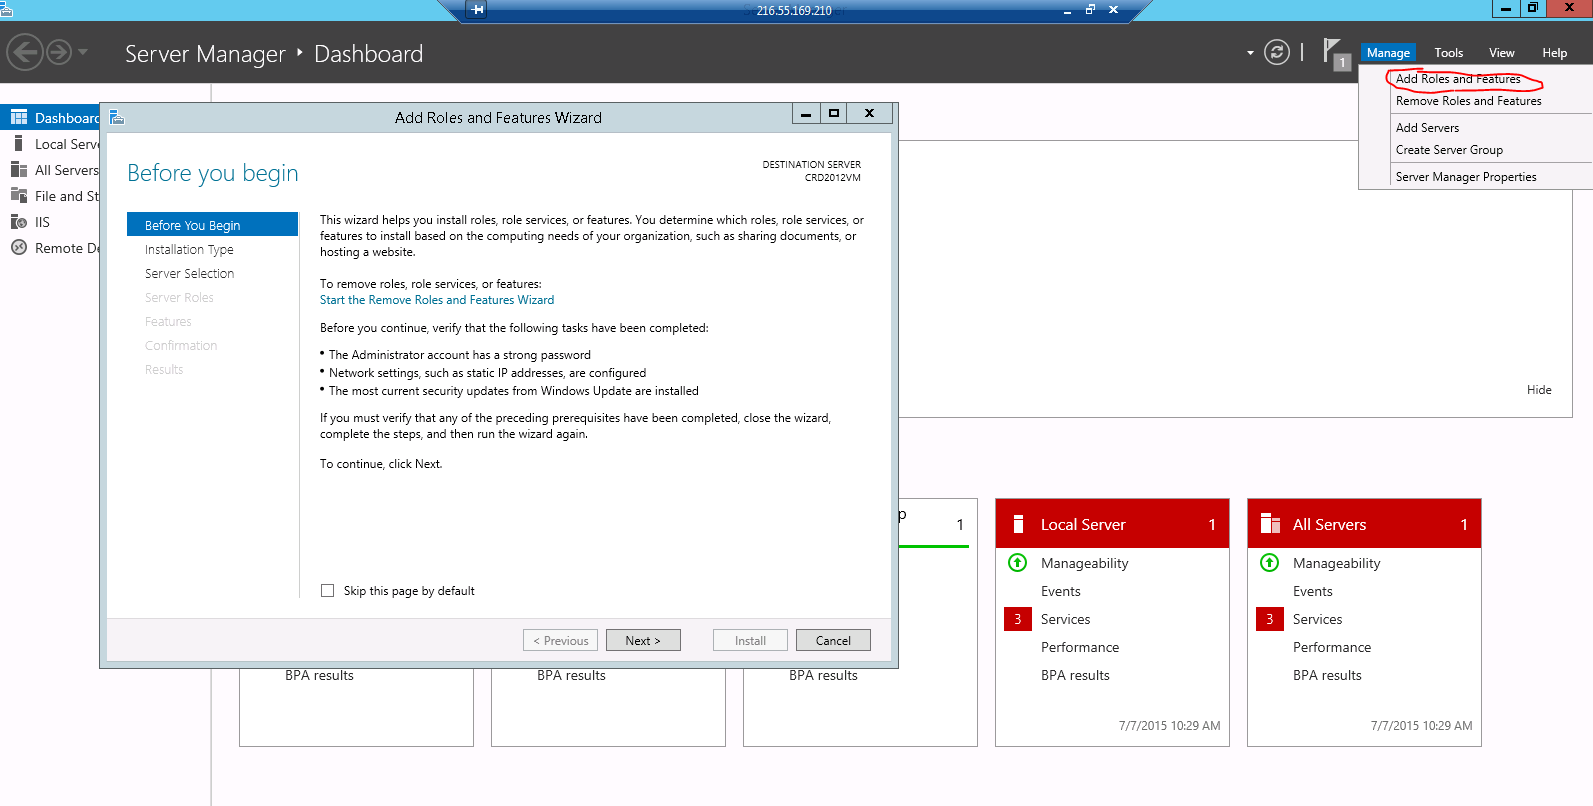This screenshot has width=1593, height=806.
Task: Click the forward navigation arrow icon
Action: tap(59, 52)
